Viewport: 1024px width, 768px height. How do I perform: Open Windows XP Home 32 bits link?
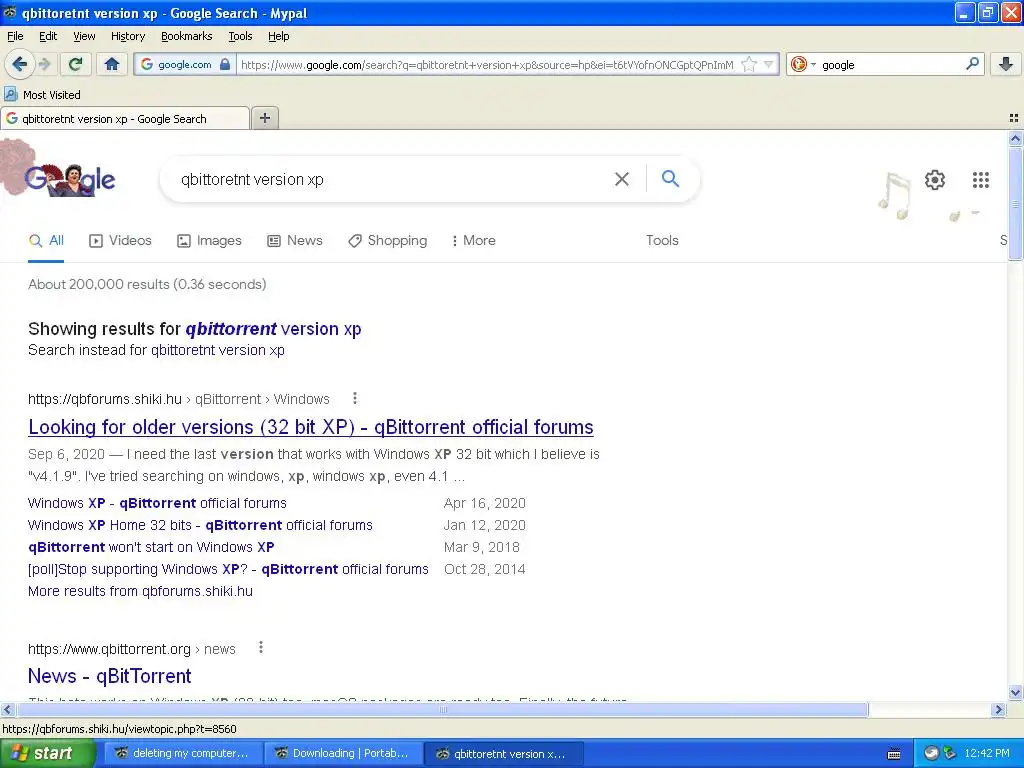pyautogui.click(x=200, y=525)
